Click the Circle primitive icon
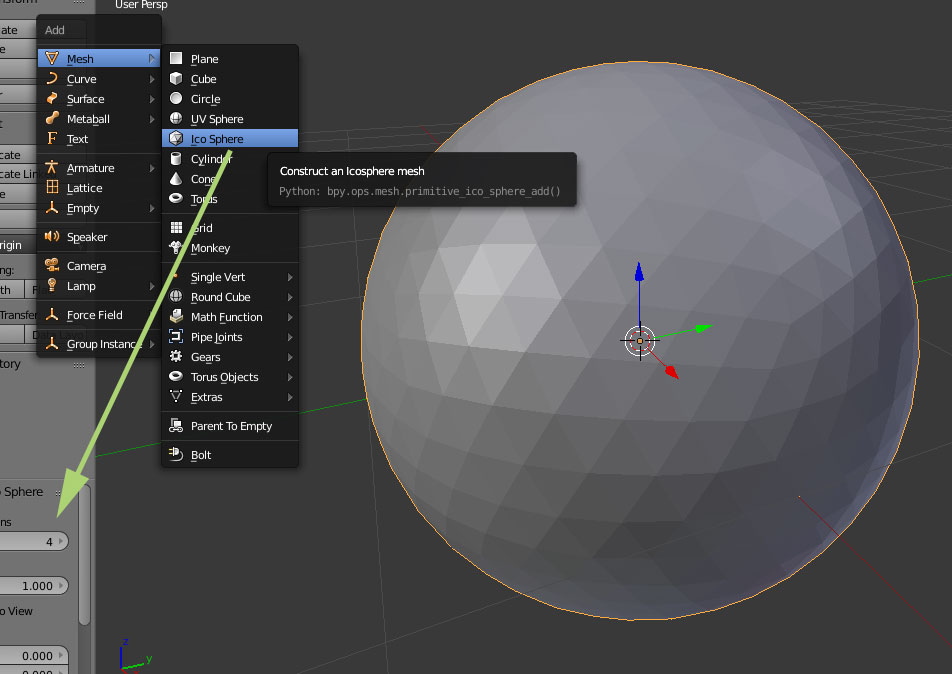This screenshot has height=674, width=952. click(x=176, y=98)
